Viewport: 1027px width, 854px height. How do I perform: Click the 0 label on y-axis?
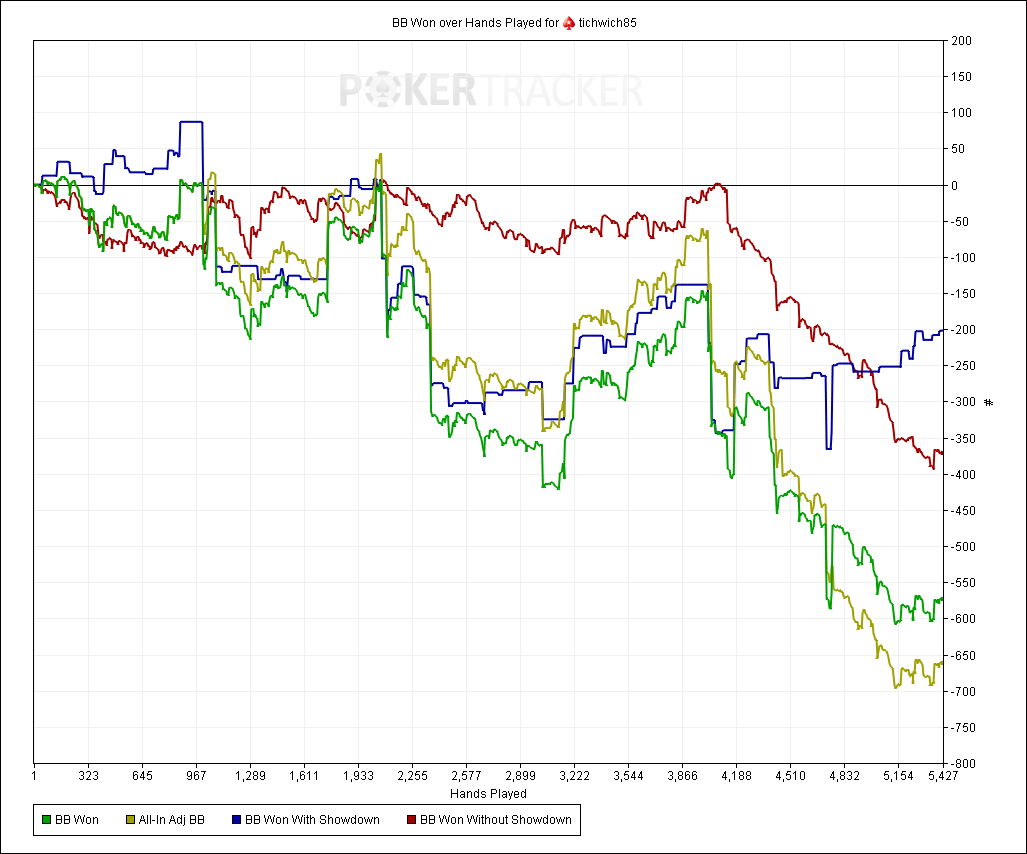coord(954,185)
